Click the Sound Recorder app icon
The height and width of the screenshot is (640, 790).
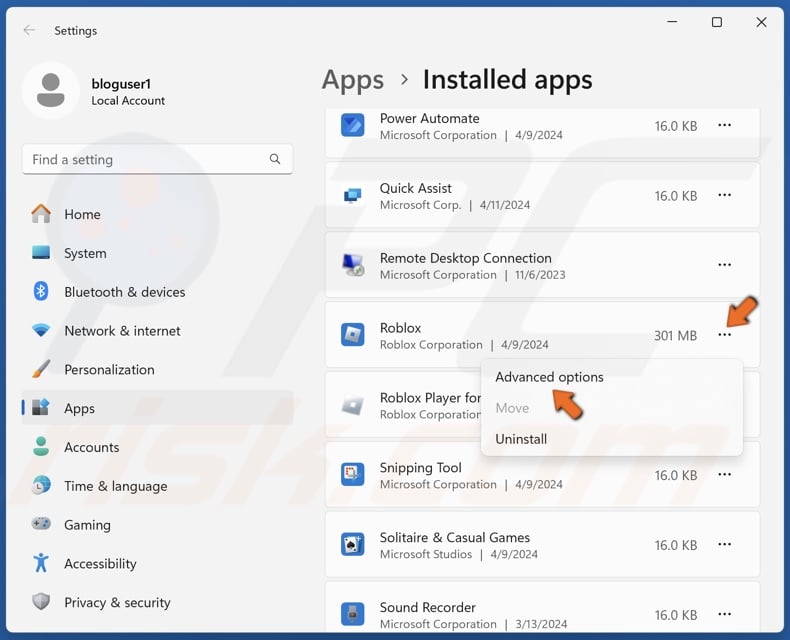pos(352,614)
